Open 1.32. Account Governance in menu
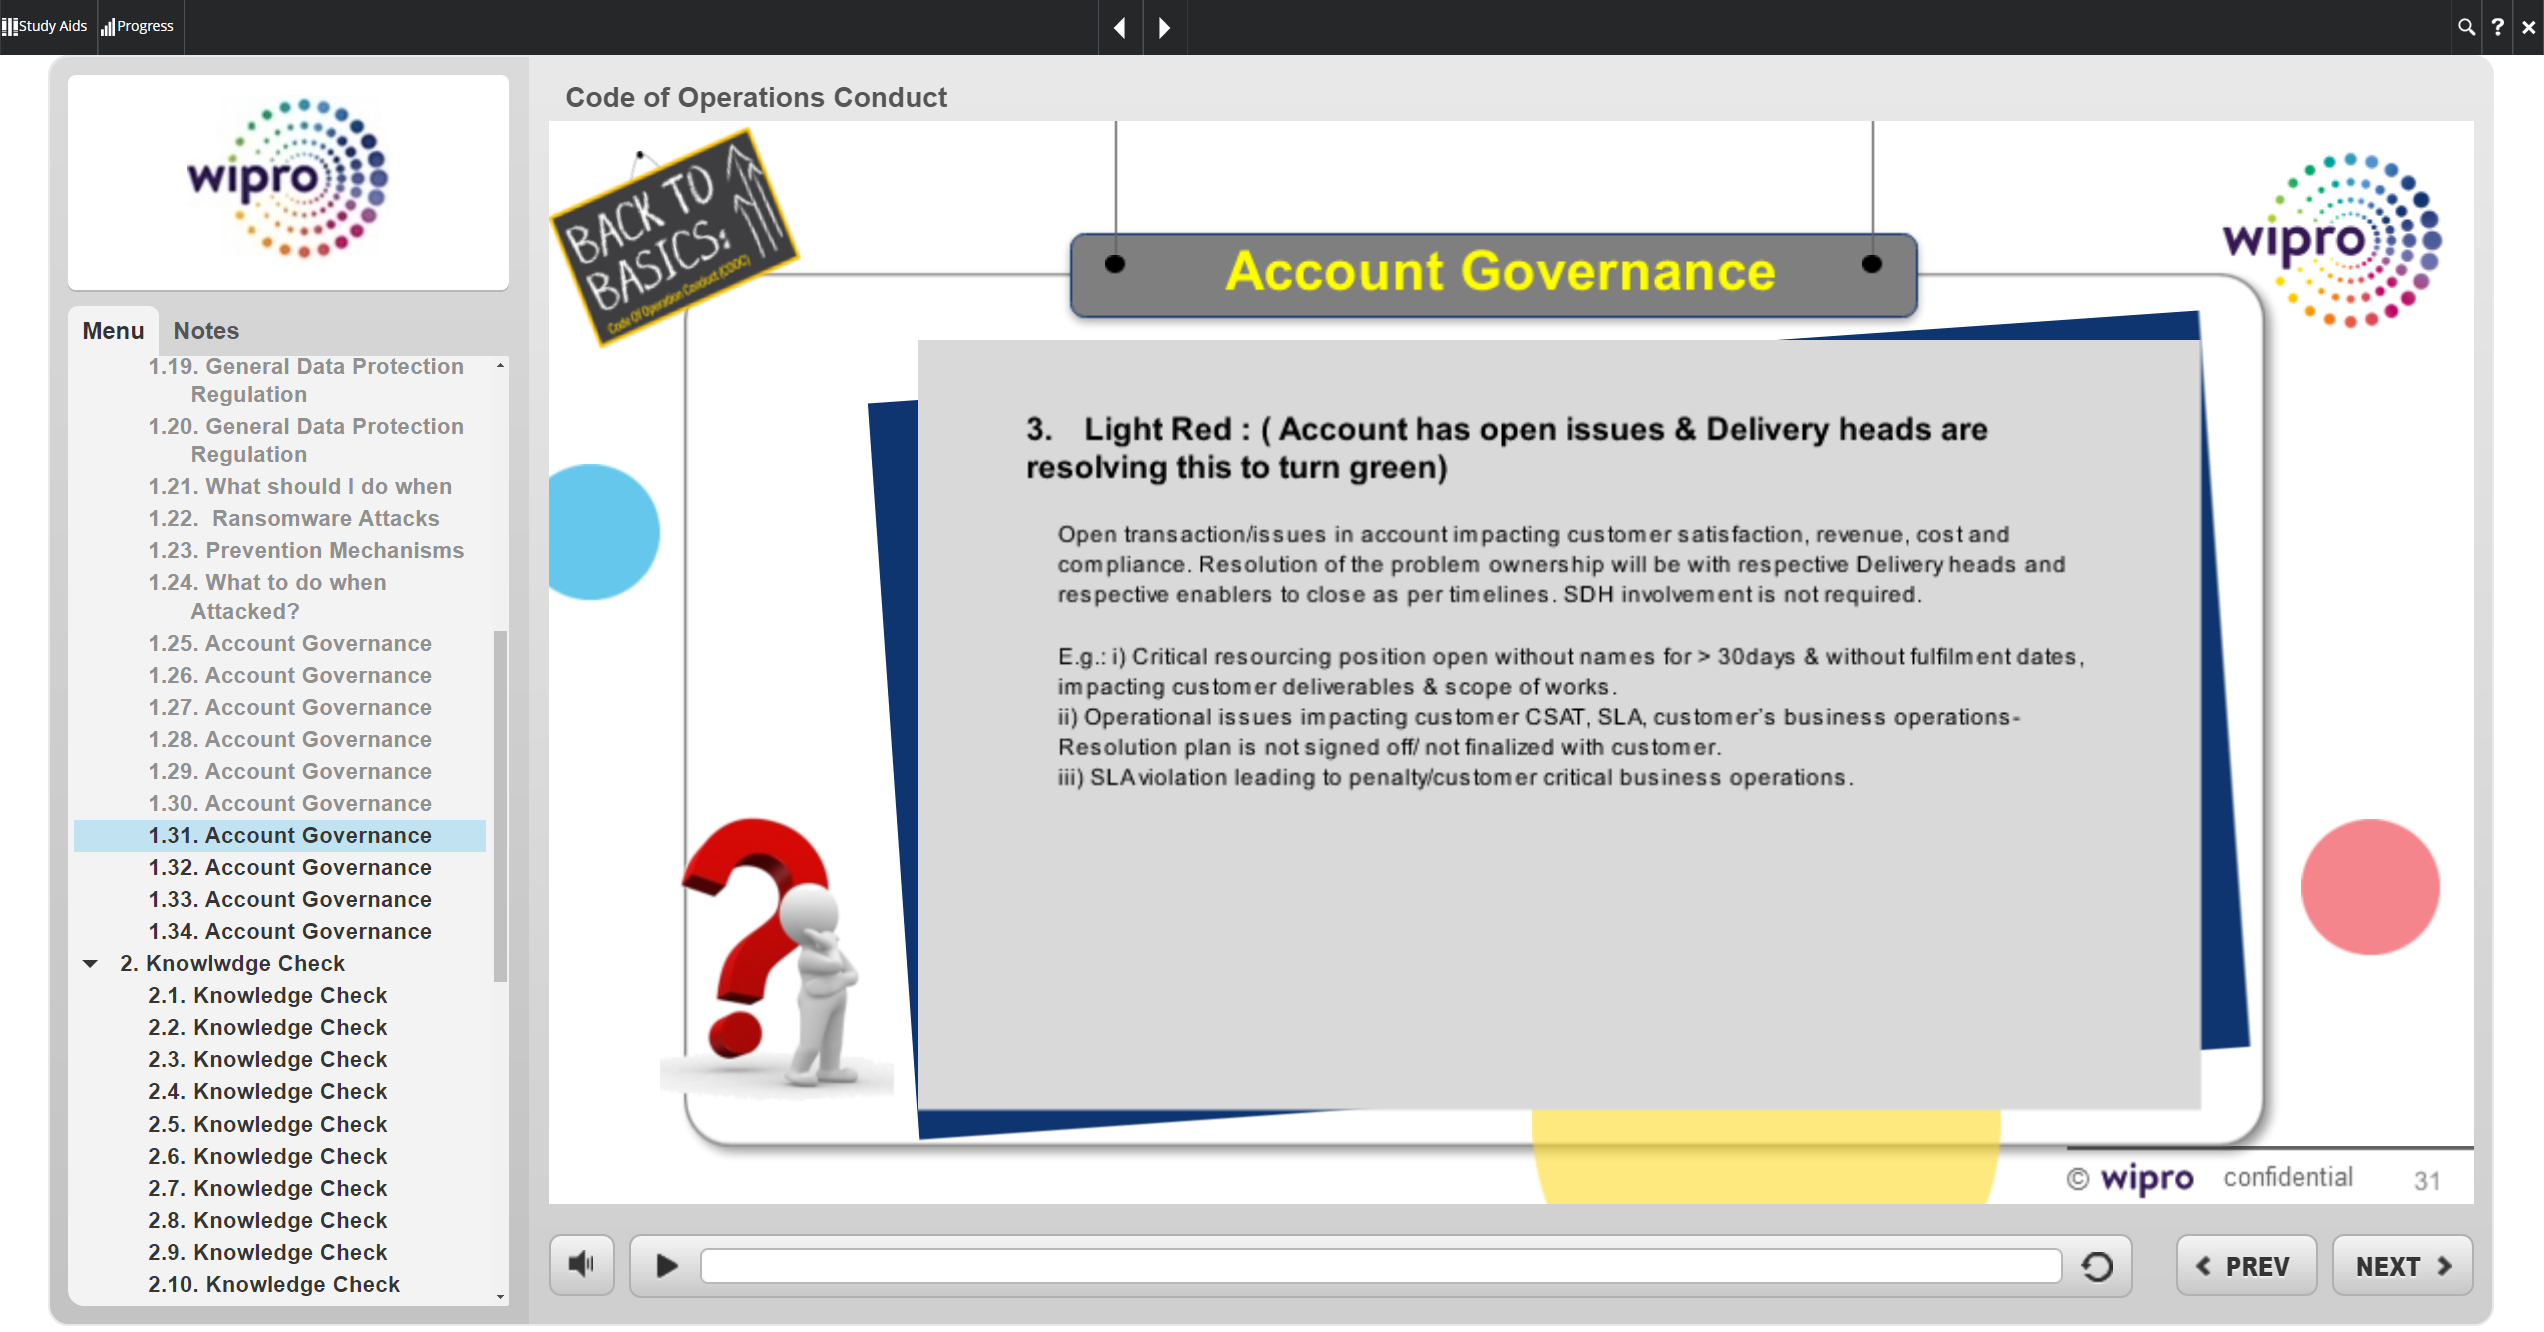Image resolution: width=2544 pixels, height=1332 pixels. 289,867
